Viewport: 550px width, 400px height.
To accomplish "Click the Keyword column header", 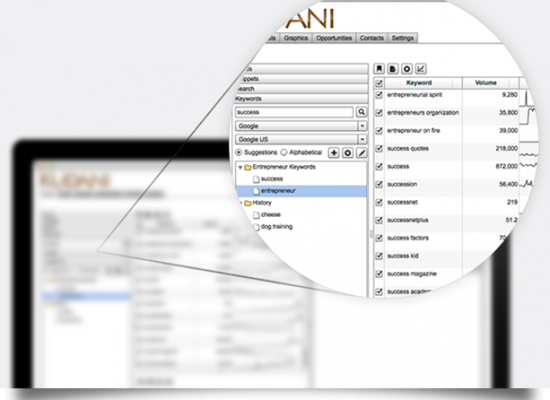I will (x=419, y=83).
